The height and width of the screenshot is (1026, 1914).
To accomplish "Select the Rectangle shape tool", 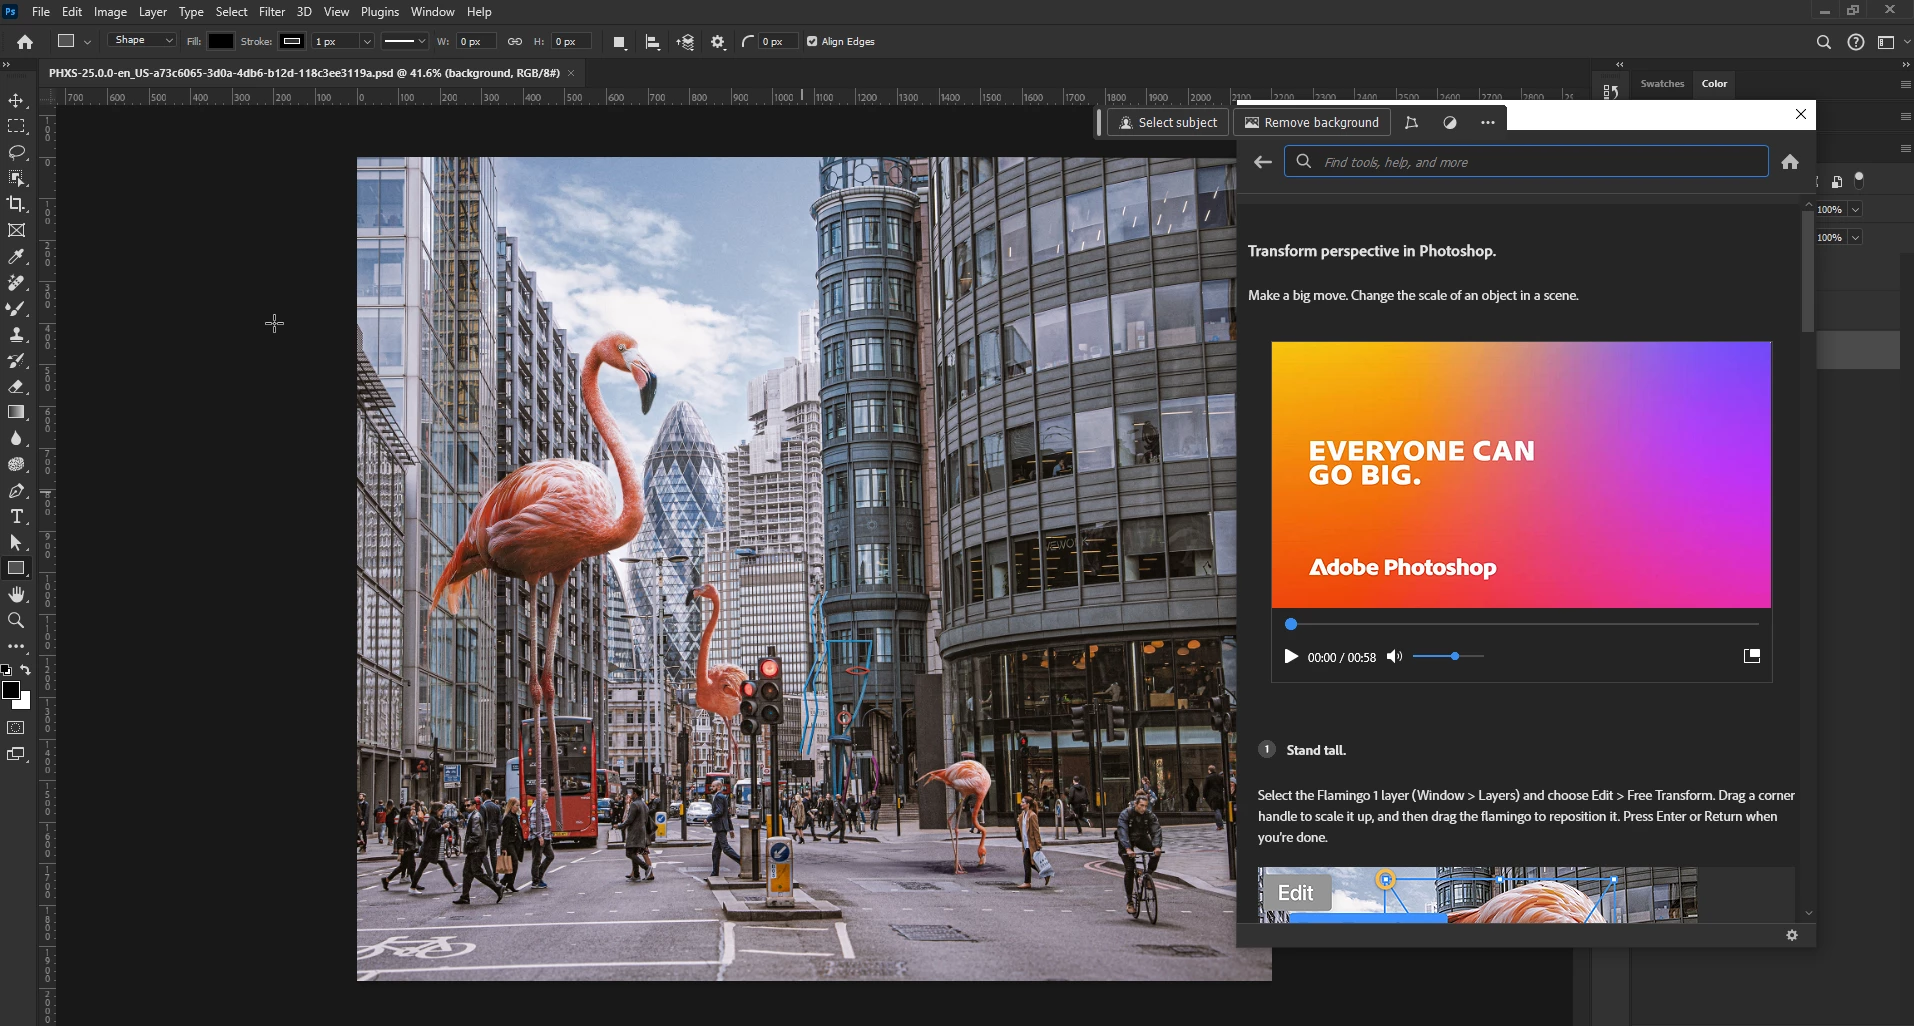I will (16, 569).
